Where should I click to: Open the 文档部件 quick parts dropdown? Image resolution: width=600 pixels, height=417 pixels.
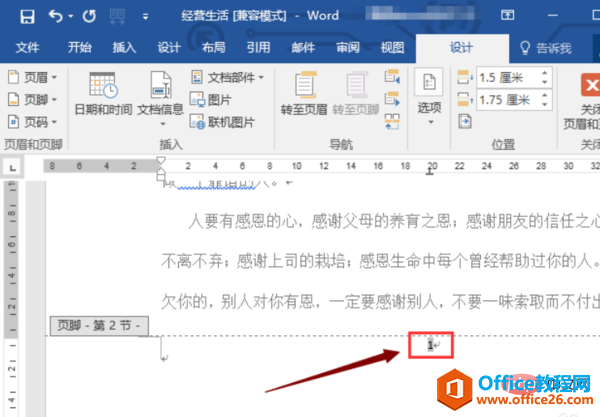tap(228, 78)
